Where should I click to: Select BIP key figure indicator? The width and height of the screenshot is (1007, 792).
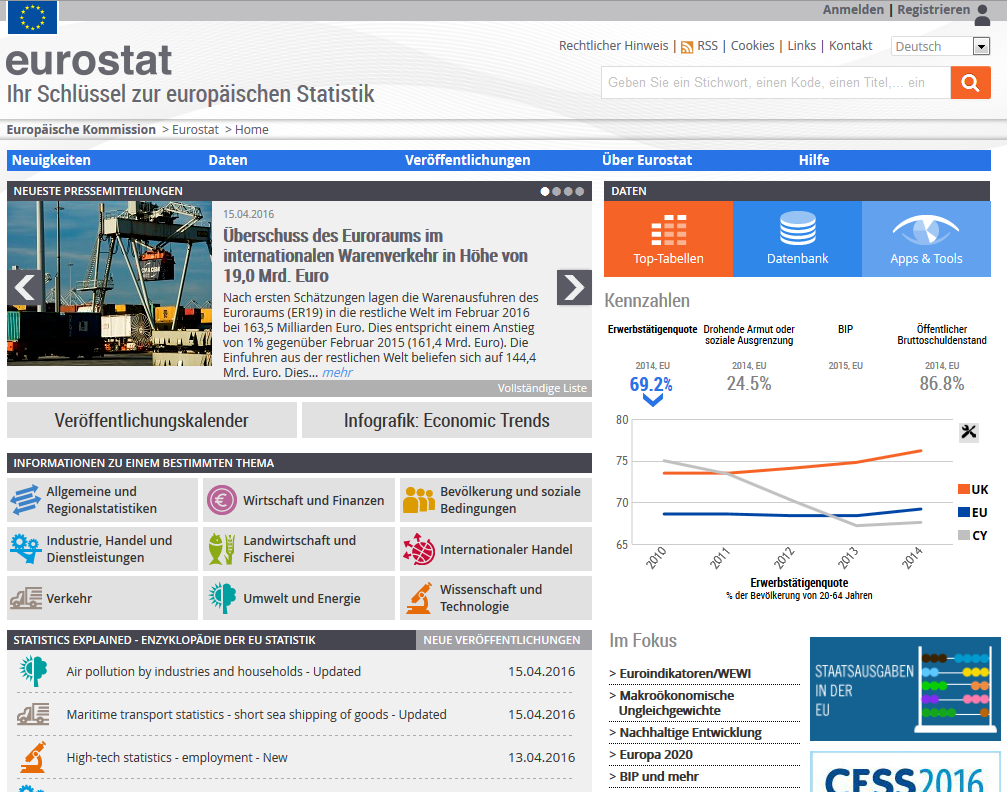[x=845, y=329]
